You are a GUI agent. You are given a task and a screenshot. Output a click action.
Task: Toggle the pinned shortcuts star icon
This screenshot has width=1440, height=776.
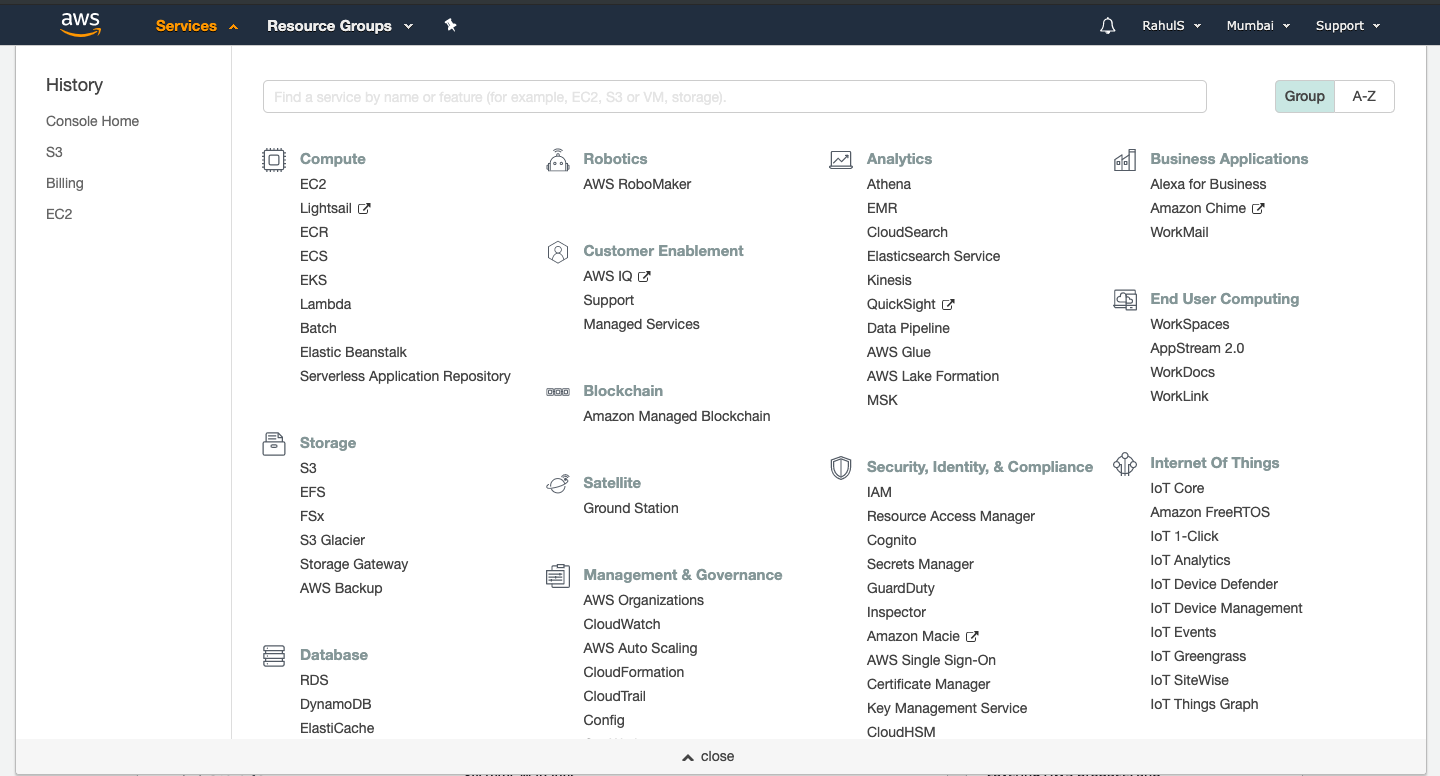(450, 25)
